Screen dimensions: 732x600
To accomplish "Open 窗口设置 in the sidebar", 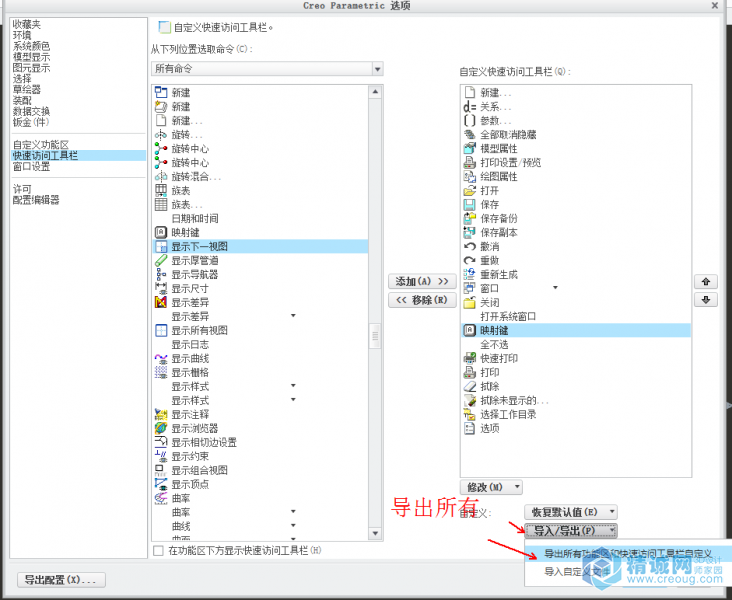I will (31, 167).
